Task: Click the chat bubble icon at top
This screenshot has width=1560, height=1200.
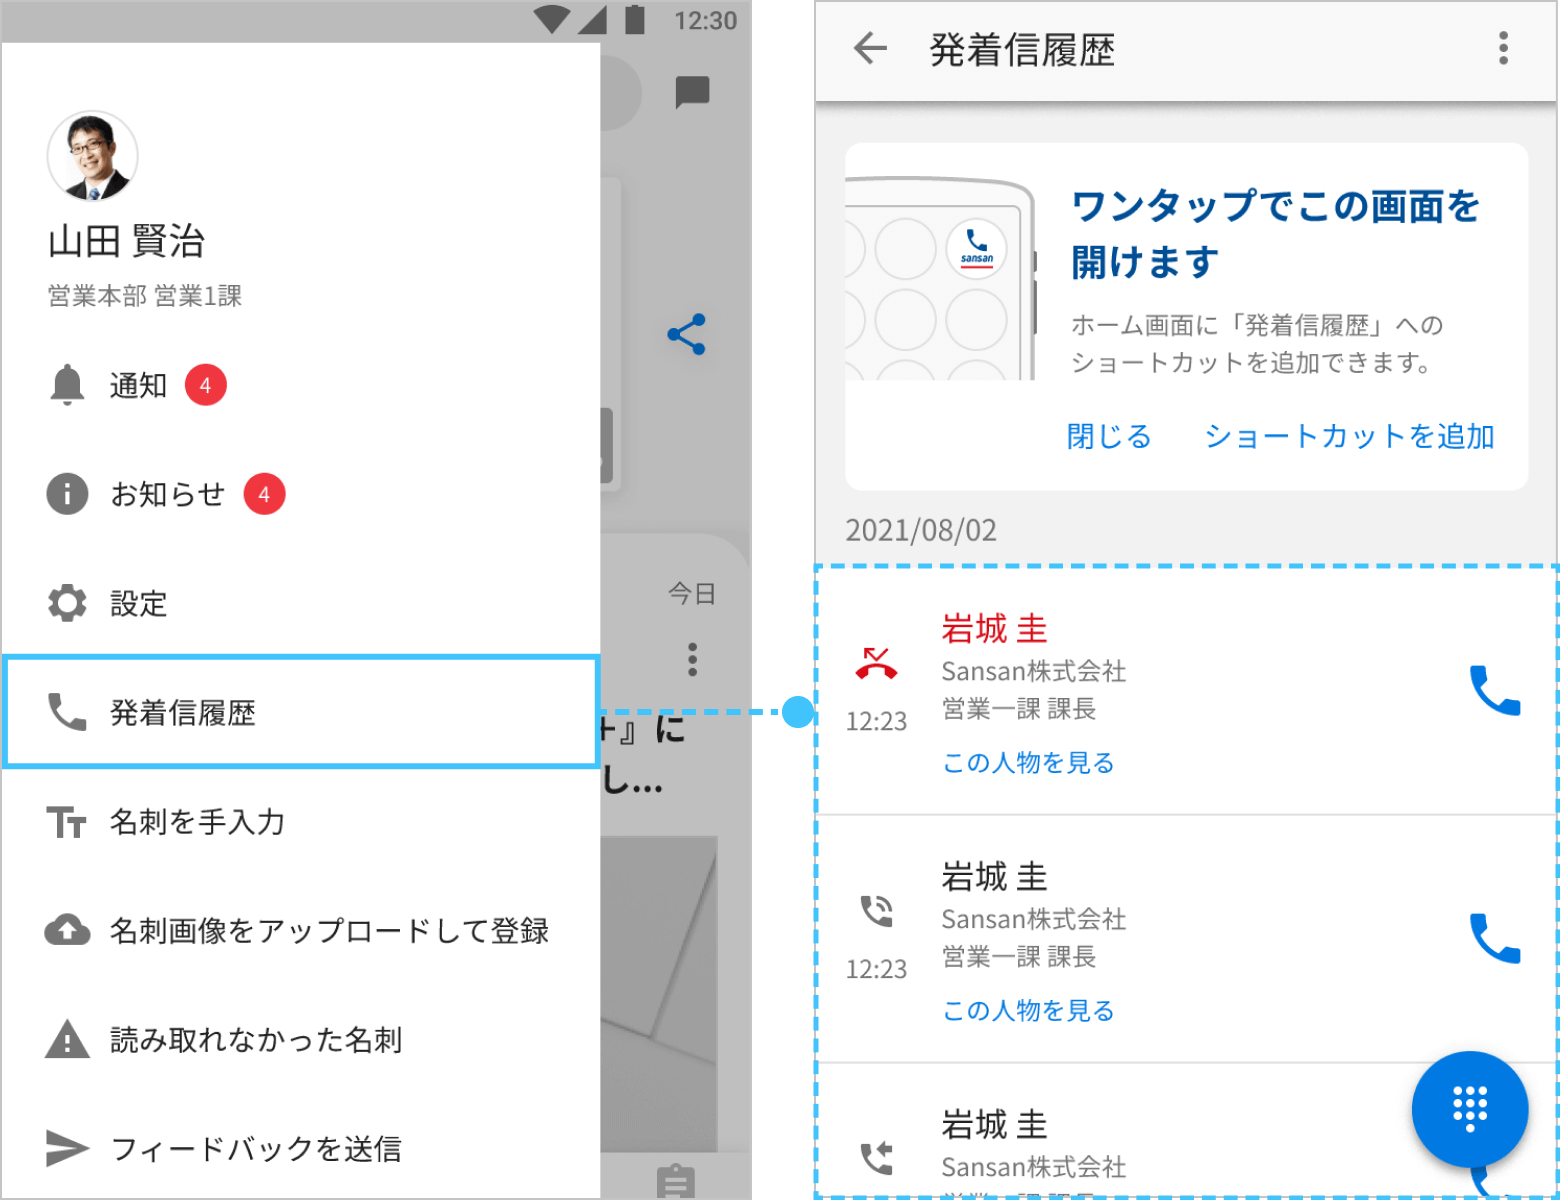Action: tap(692, 92)
